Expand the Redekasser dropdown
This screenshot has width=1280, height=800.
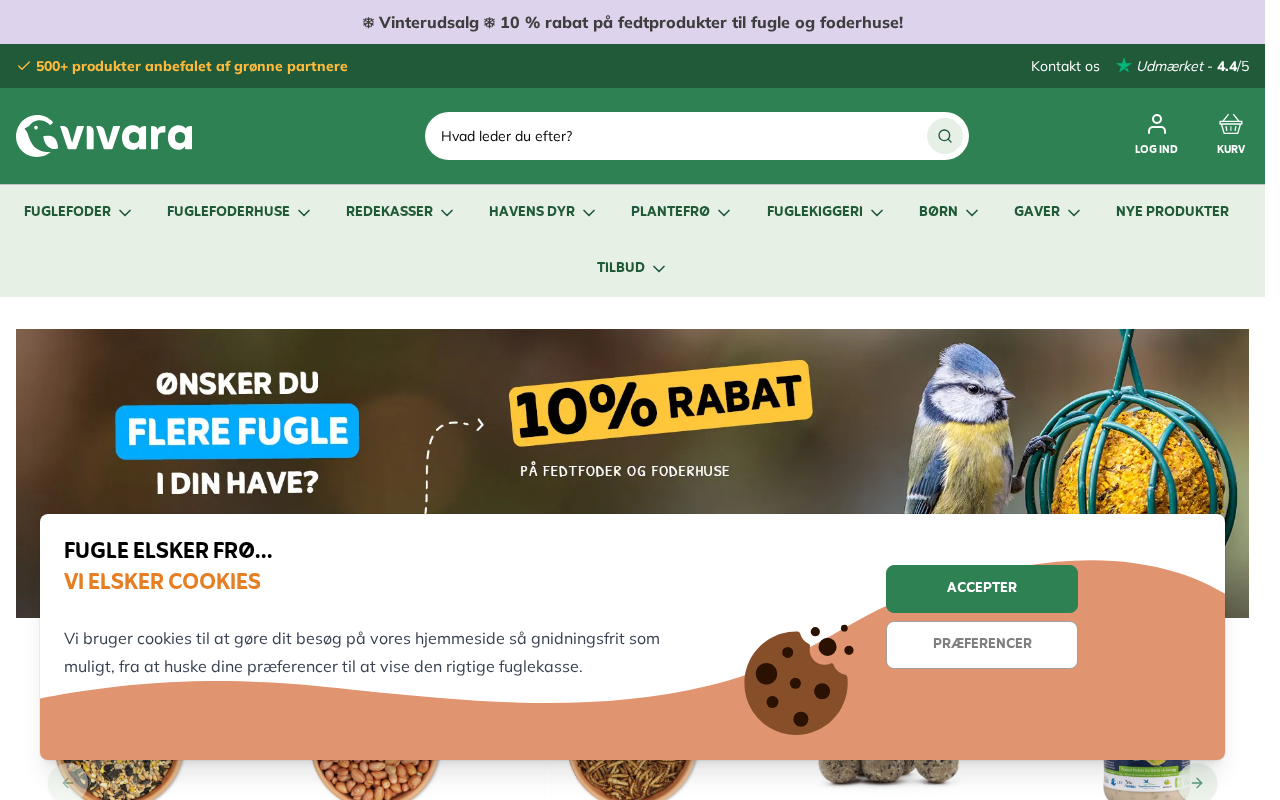coord(400,212)
